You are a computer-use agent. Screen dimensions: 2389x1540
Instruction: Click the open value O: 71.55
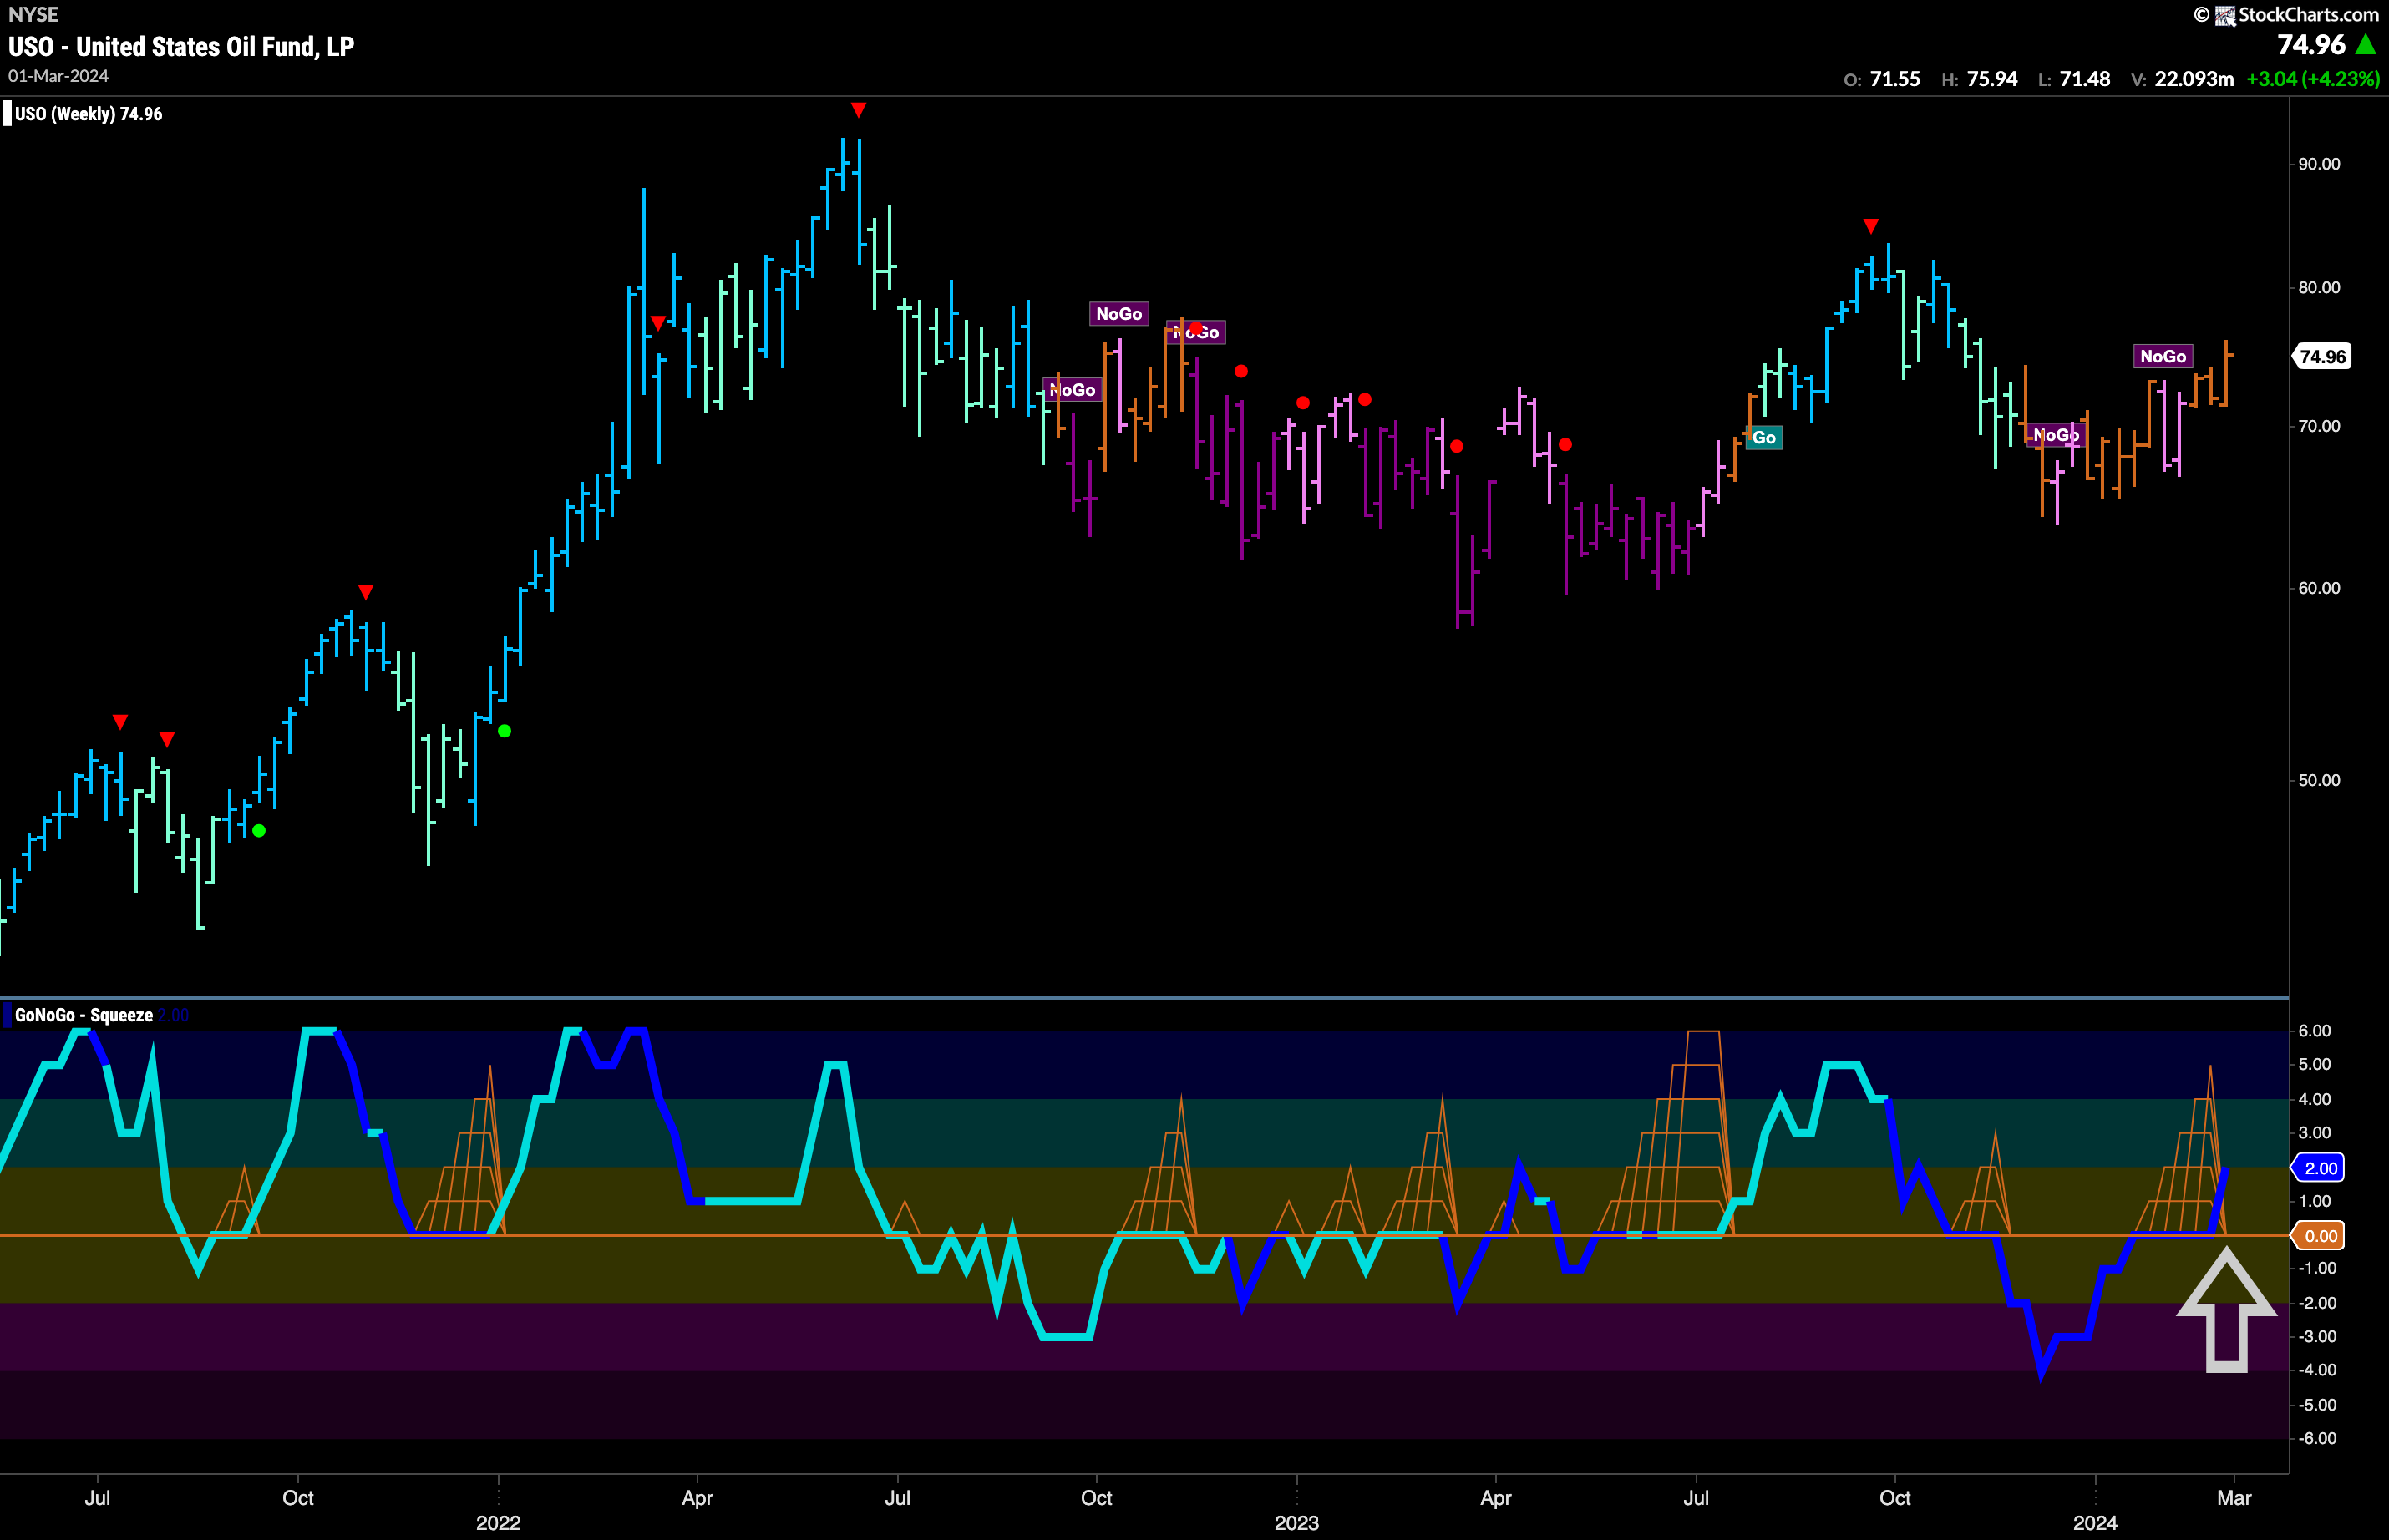1882,79
